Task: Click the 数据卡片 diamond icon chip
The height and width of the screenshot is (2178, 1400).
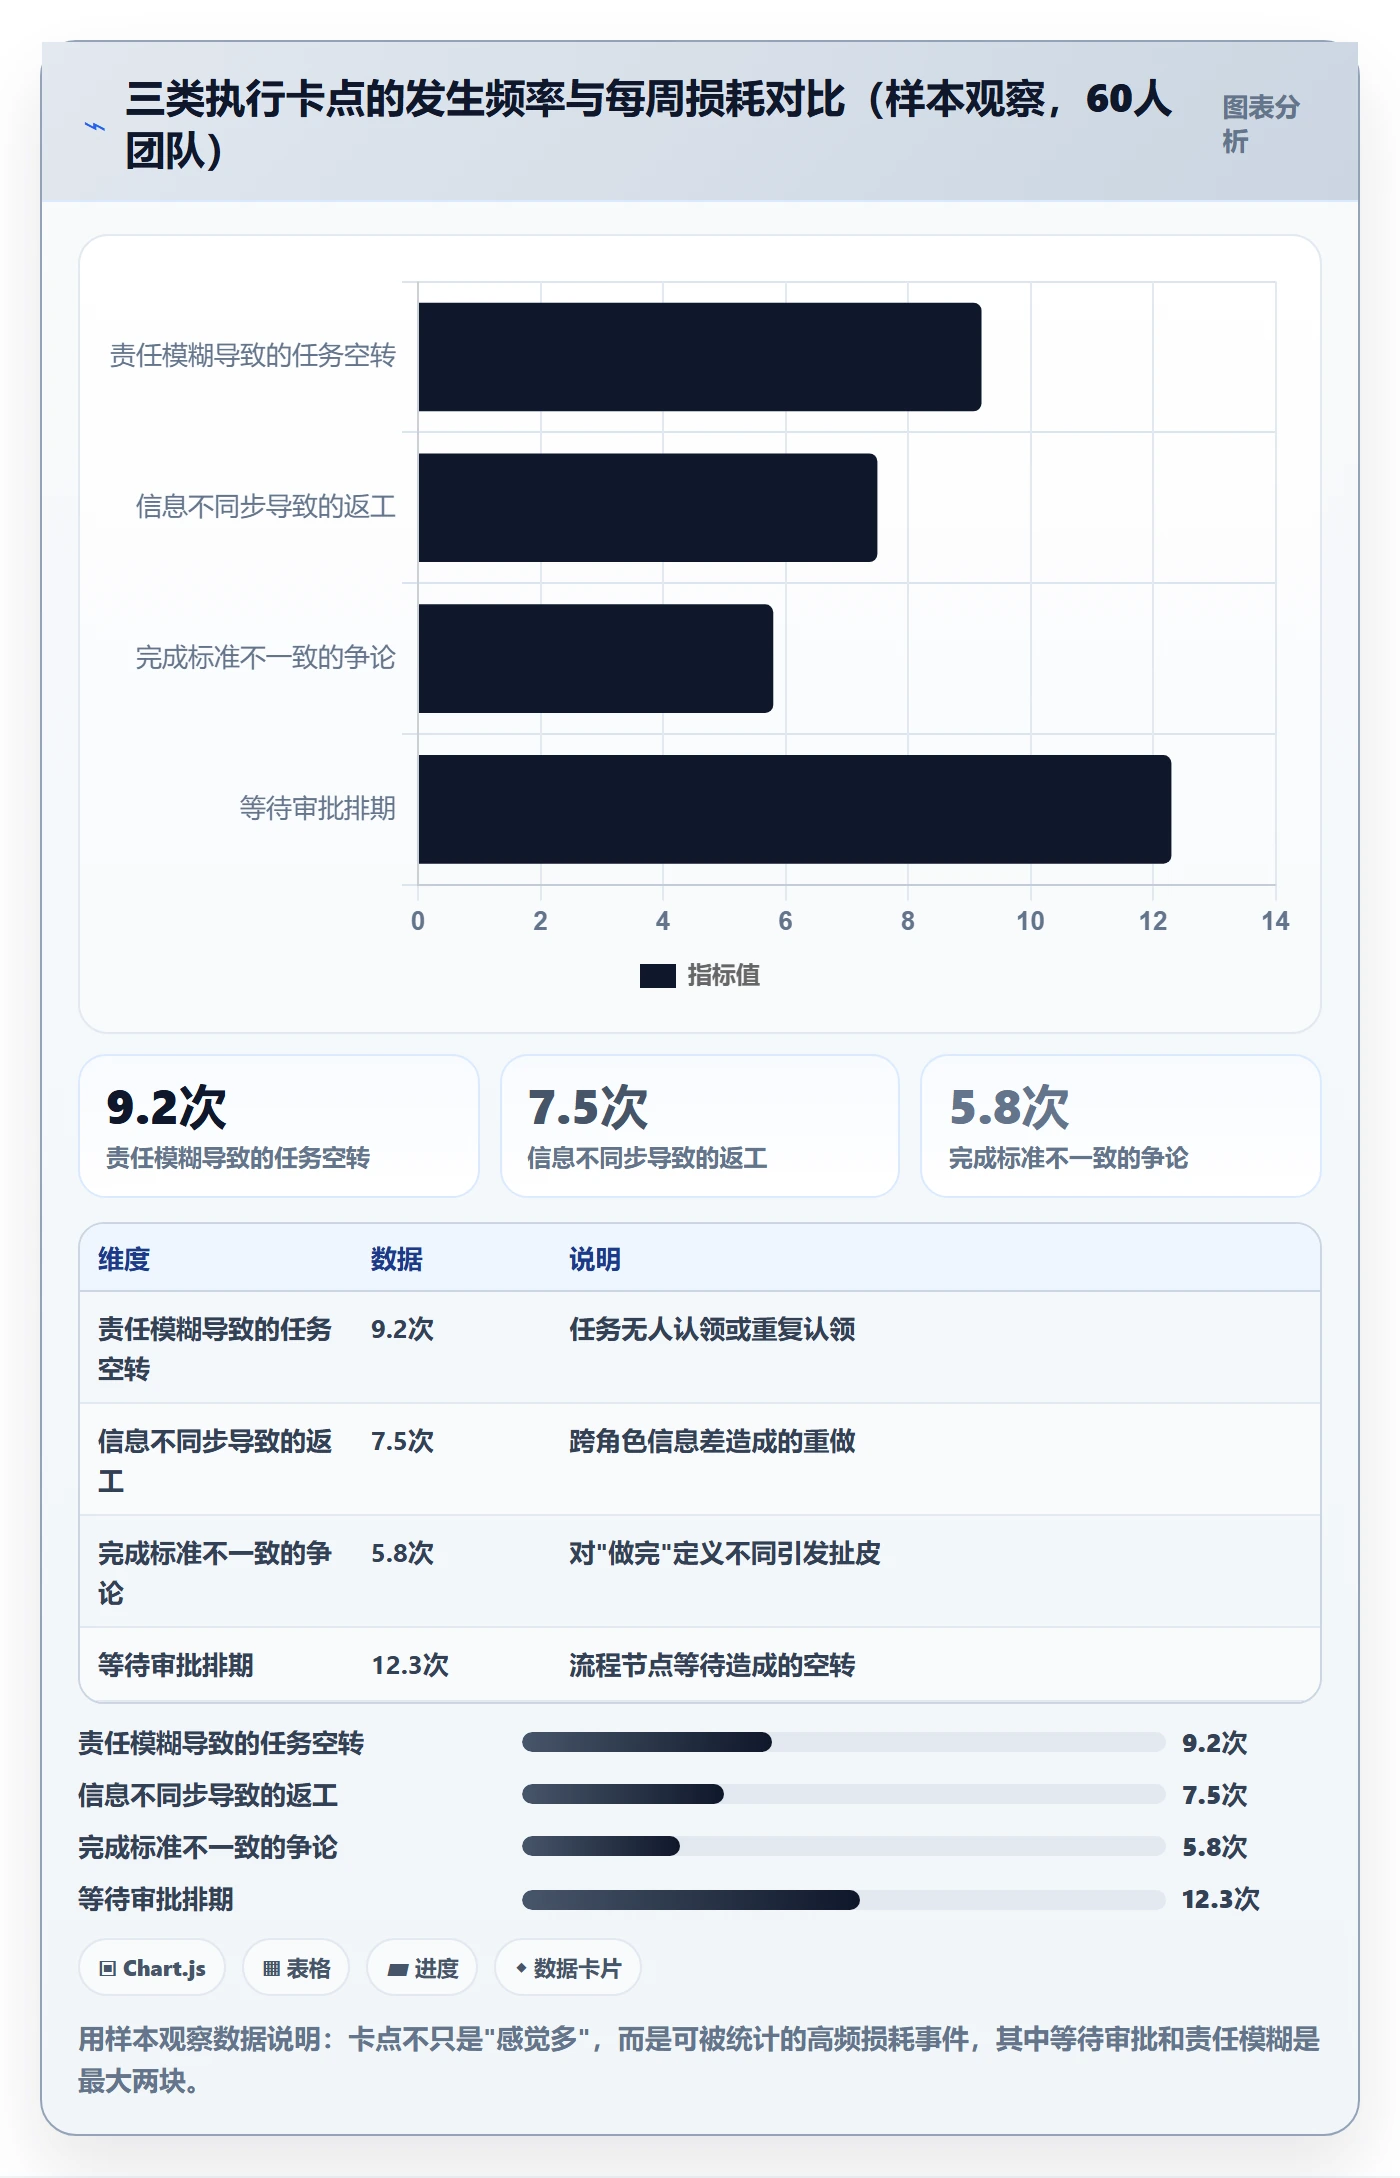Action: [x=568, y=1968]
